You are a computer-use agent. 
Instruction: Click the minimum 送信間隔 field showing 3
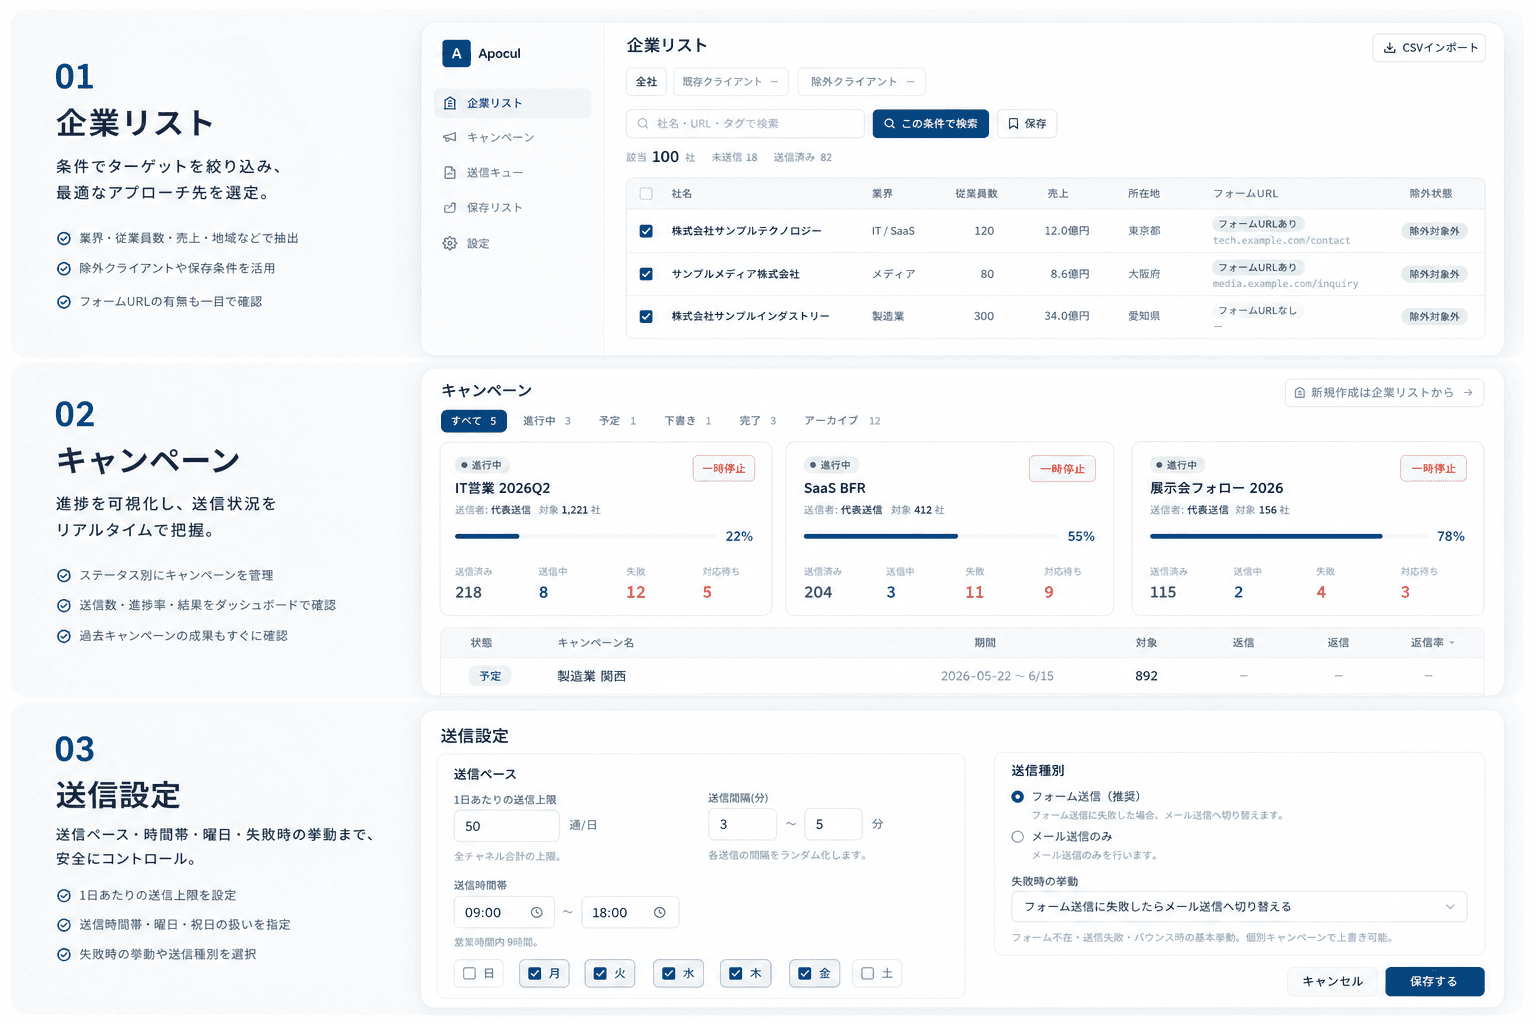742,825
